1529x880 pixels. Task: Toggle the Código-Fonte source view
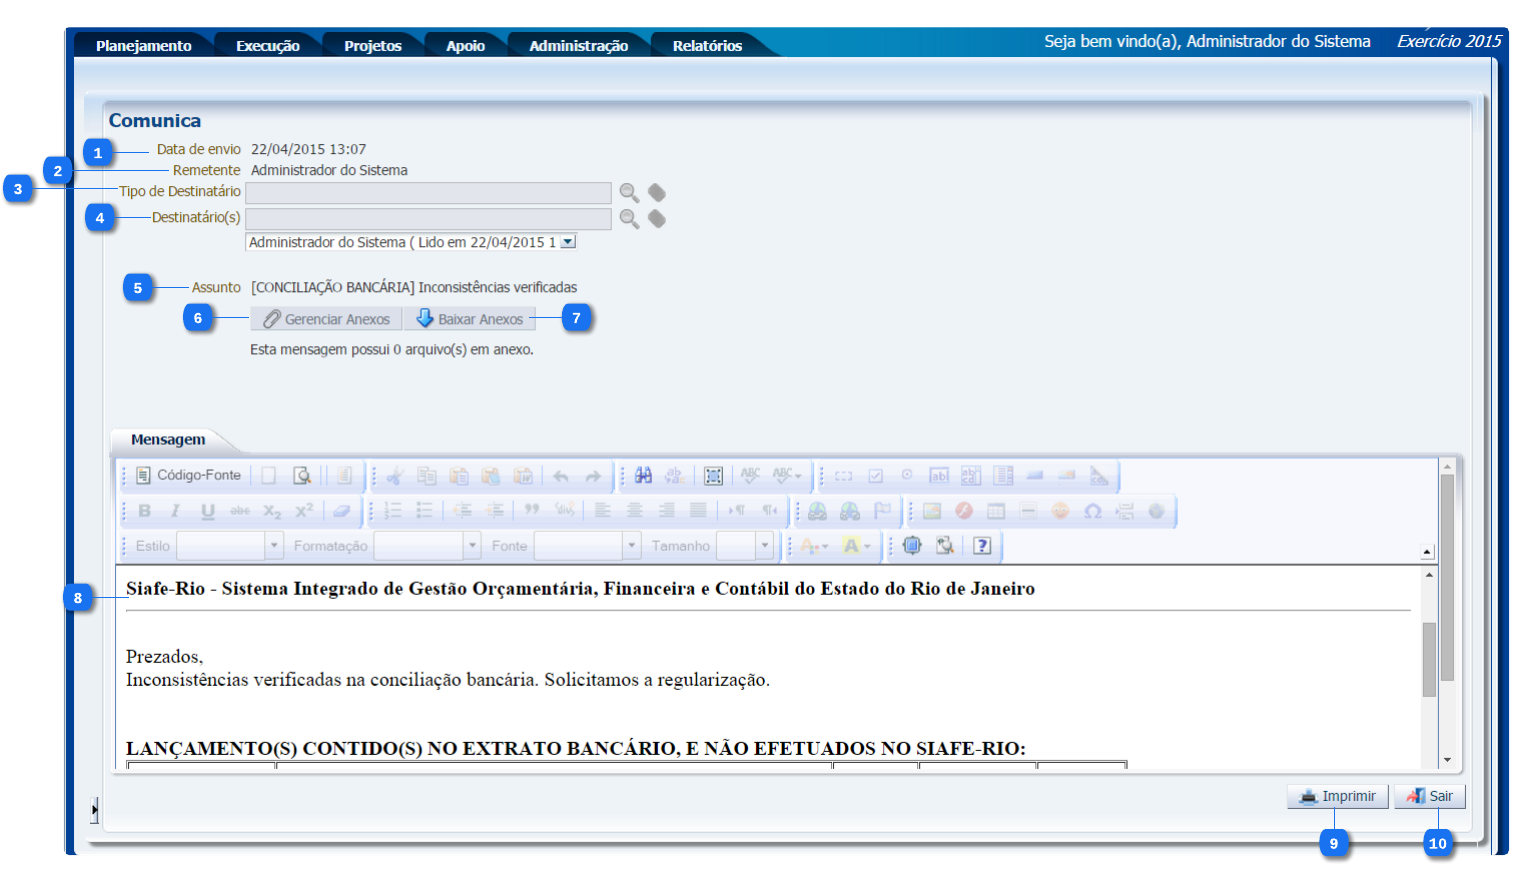point(189,476)
